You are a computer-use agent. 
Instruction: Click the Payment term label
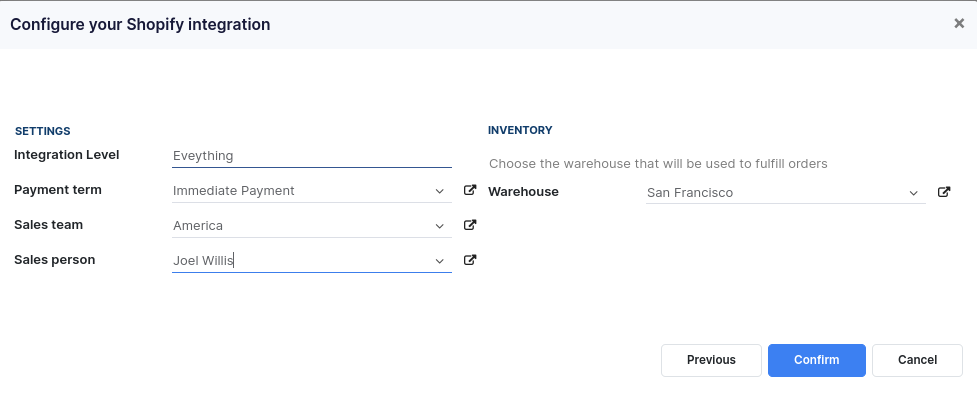(58, 189)
